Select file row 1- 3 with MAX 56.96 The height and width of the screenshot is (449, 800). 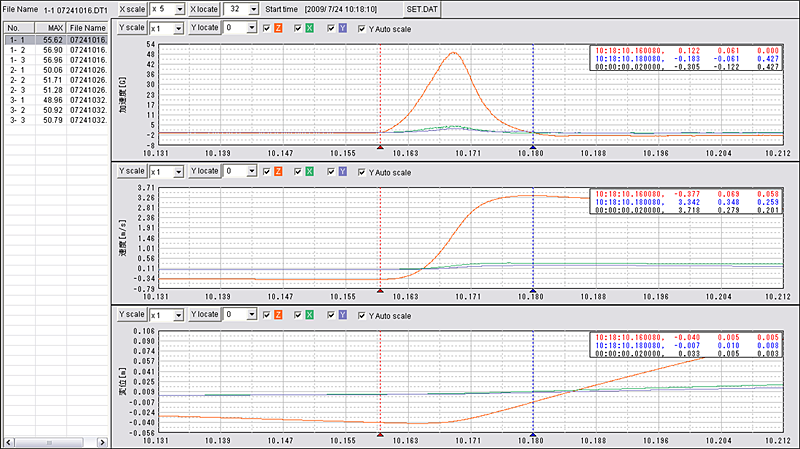[57, 60]
